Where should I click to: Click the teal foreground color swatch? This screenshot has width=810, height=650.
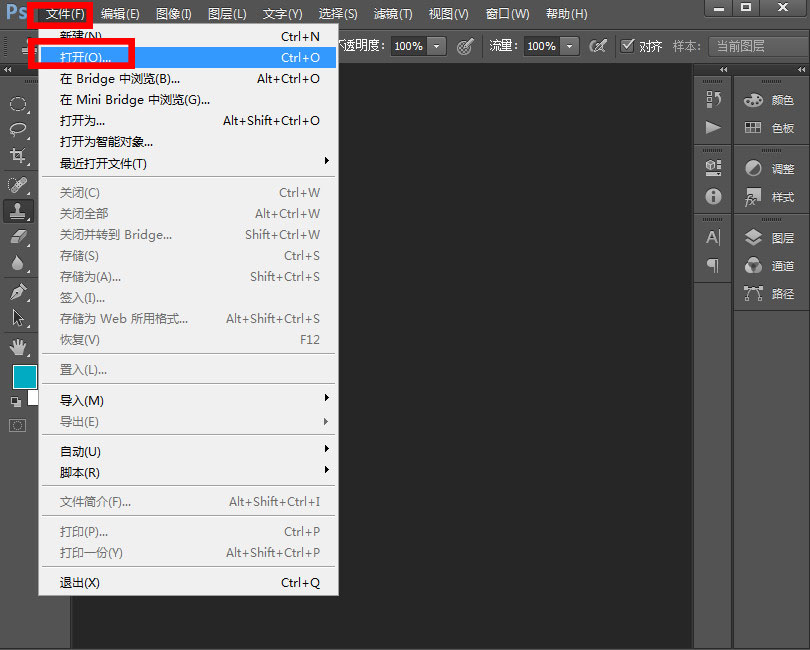24,377
